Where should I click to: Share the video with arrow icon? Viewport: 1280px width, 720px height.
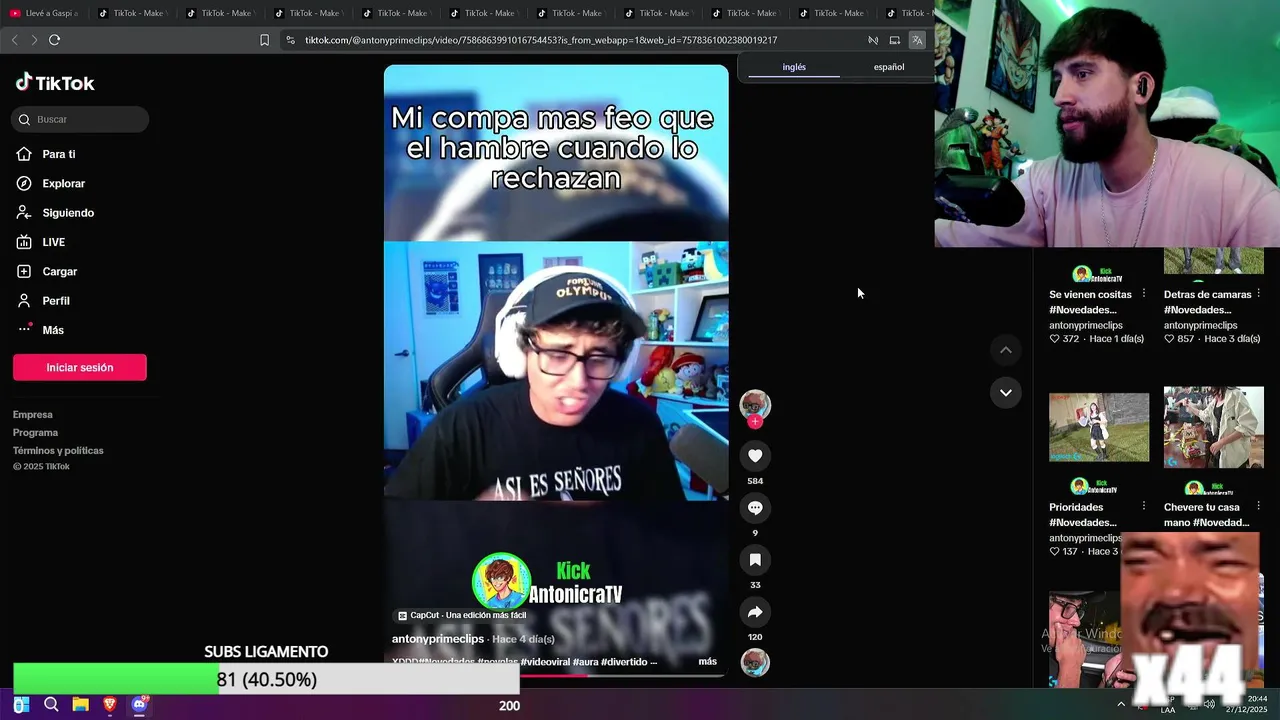coord(755,612)
